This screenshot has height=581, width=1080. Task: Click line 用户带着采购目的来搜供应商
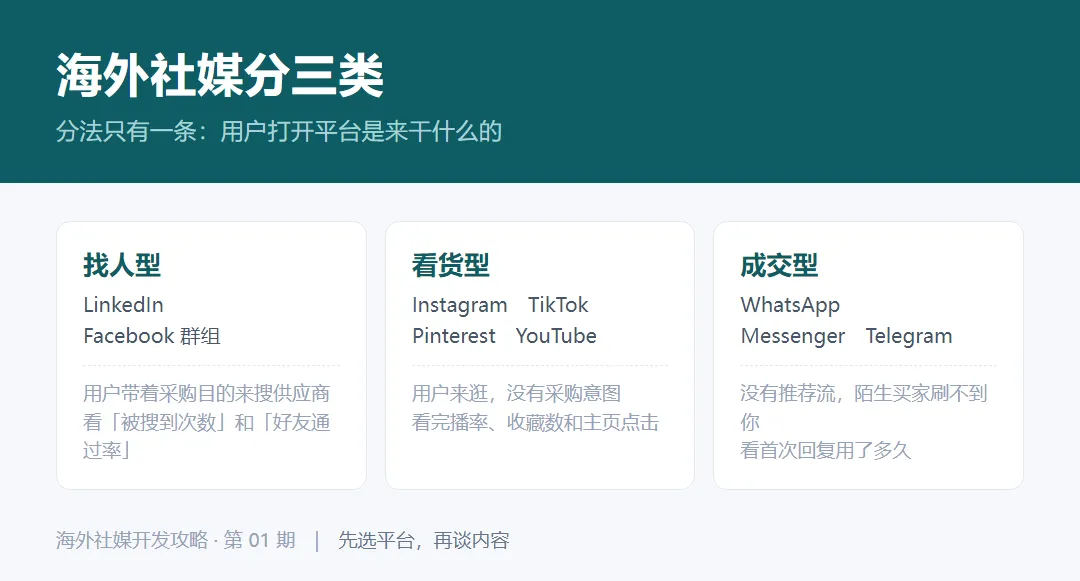pos(207,393)
